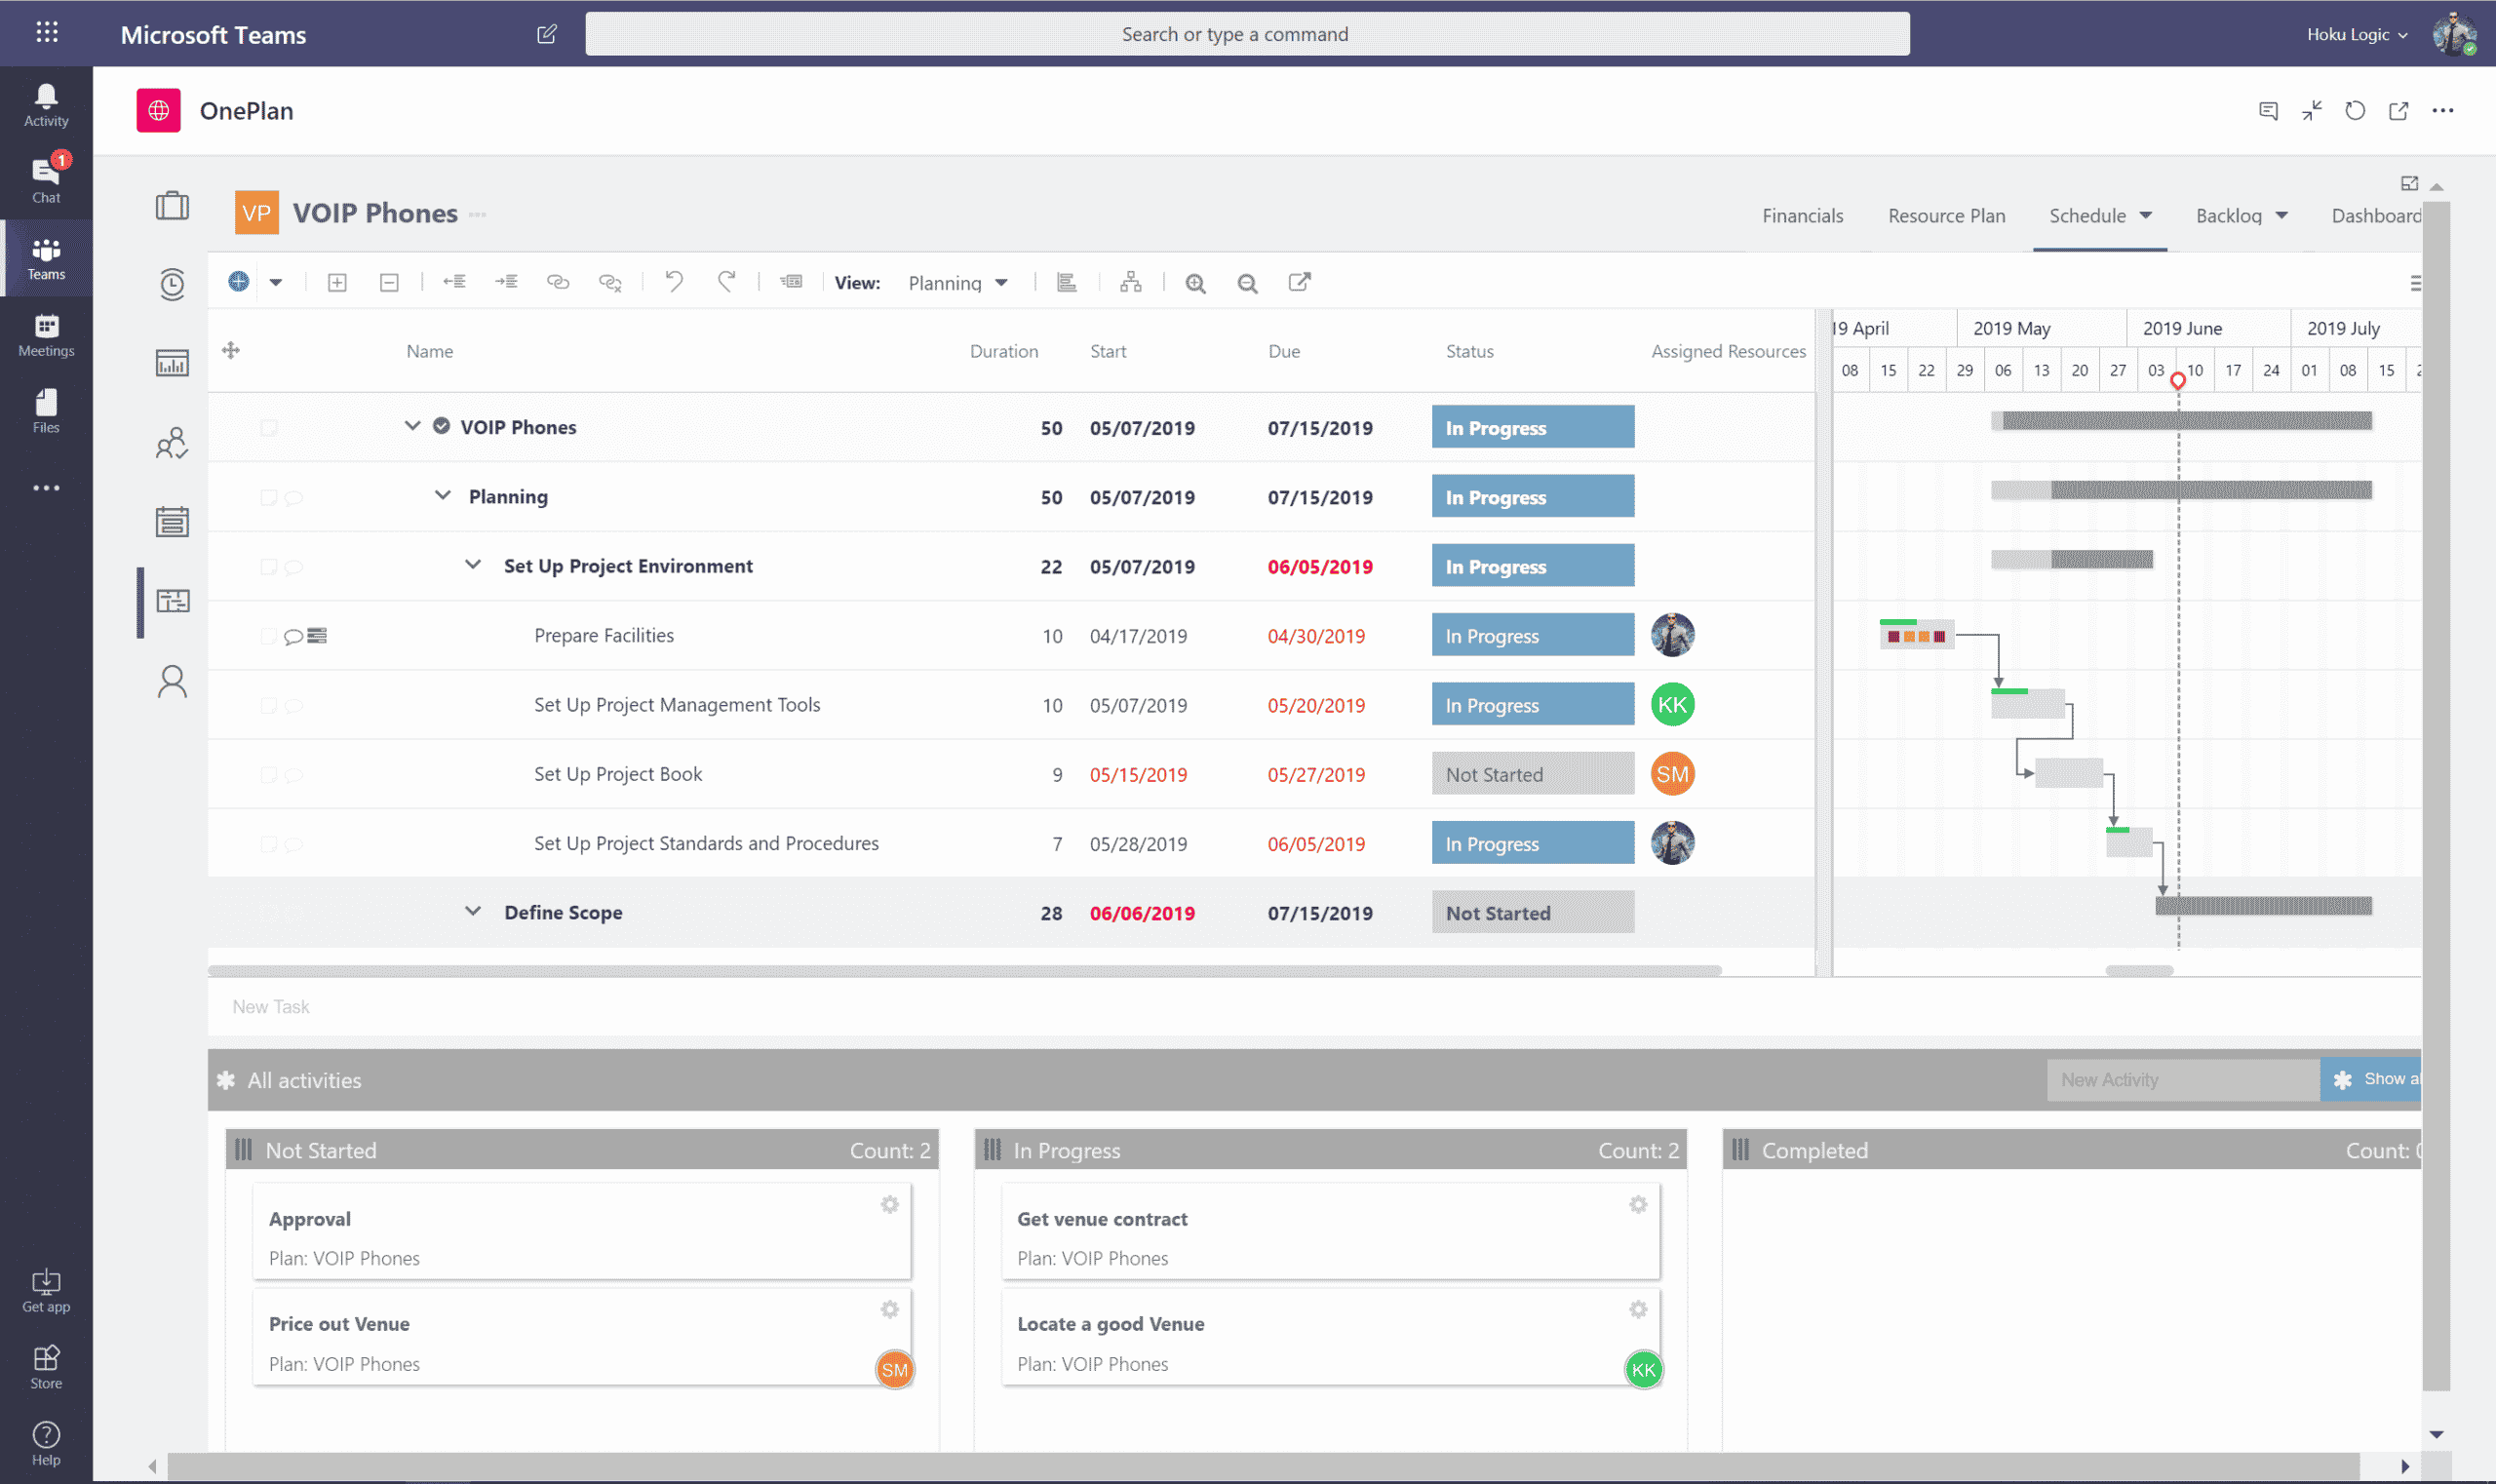Open the timesheet clock icon in the sidebar

pos(172,285)
